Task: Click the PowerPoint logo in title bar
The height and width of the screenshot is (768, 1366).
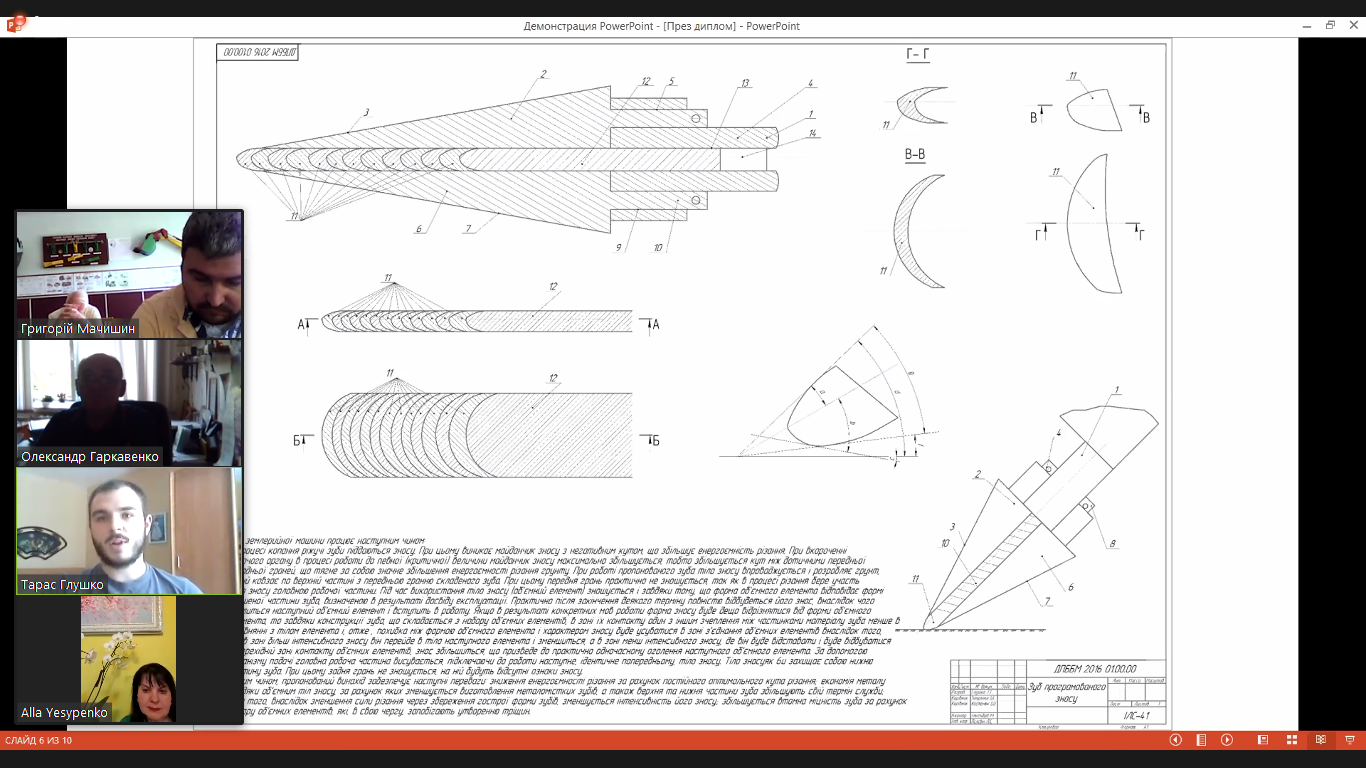Action: coord(15,24)
